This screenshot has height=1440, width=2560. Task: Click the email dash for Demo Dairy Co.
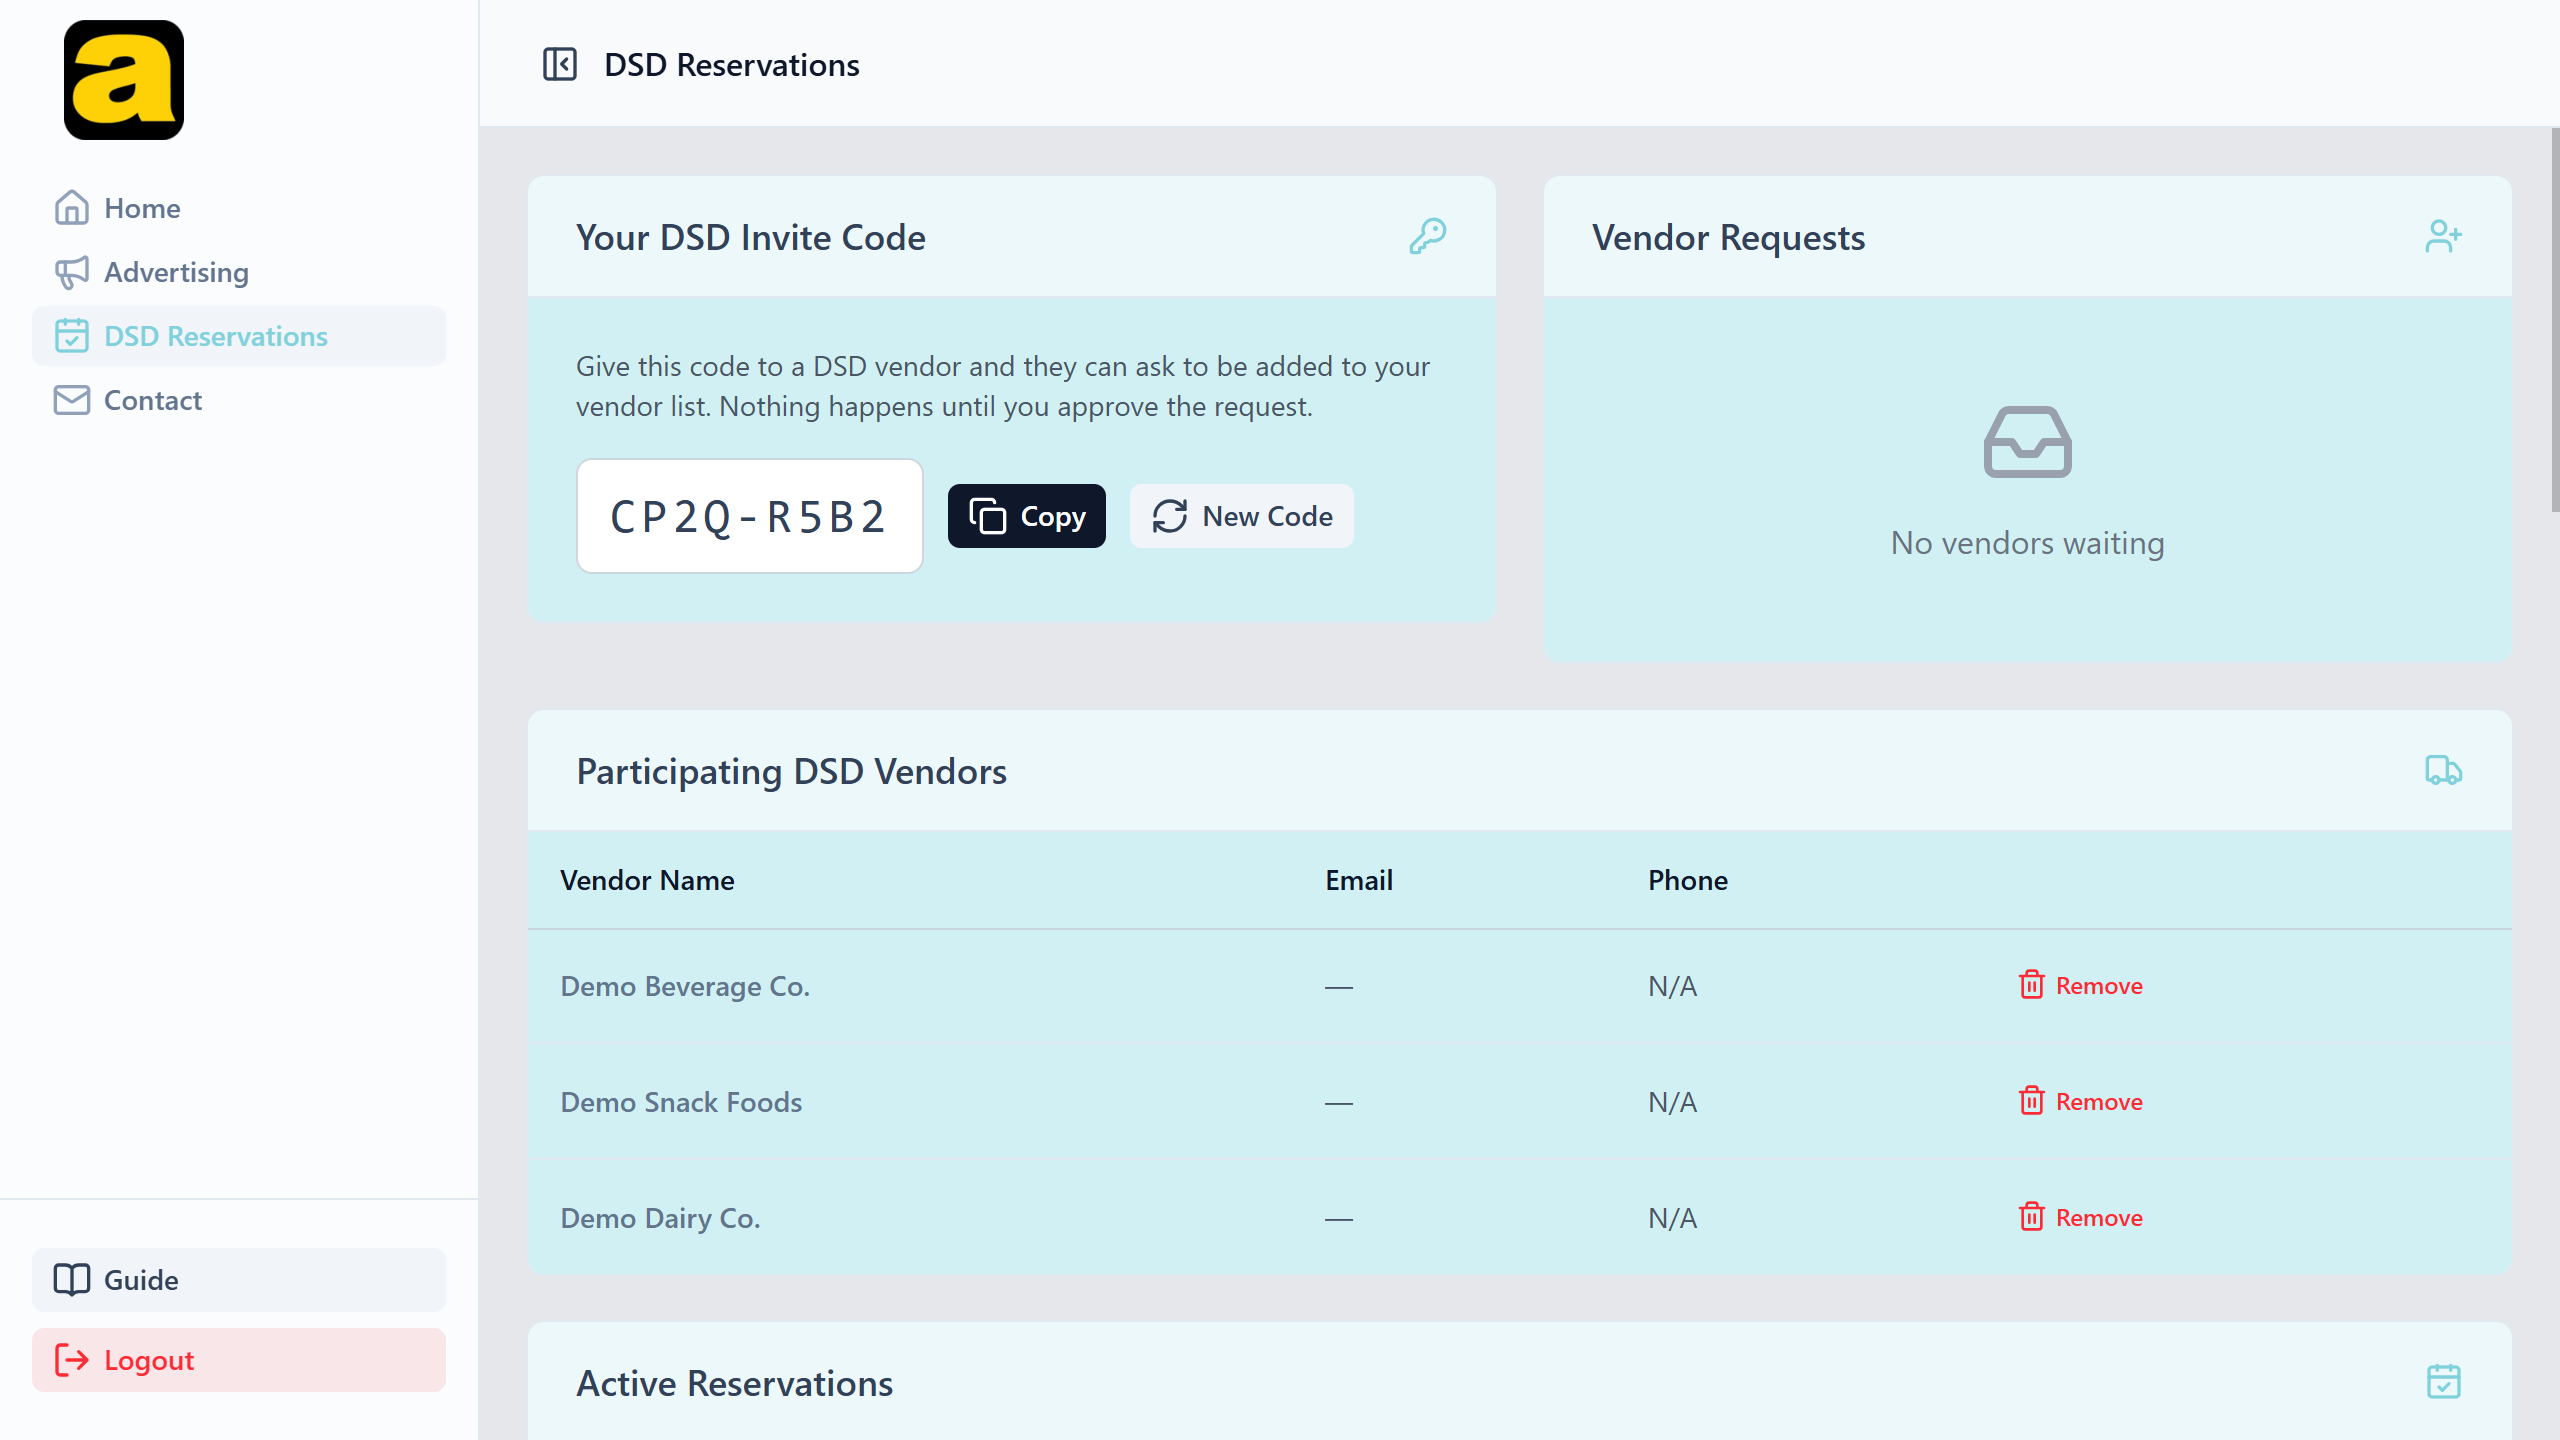1339,1219
